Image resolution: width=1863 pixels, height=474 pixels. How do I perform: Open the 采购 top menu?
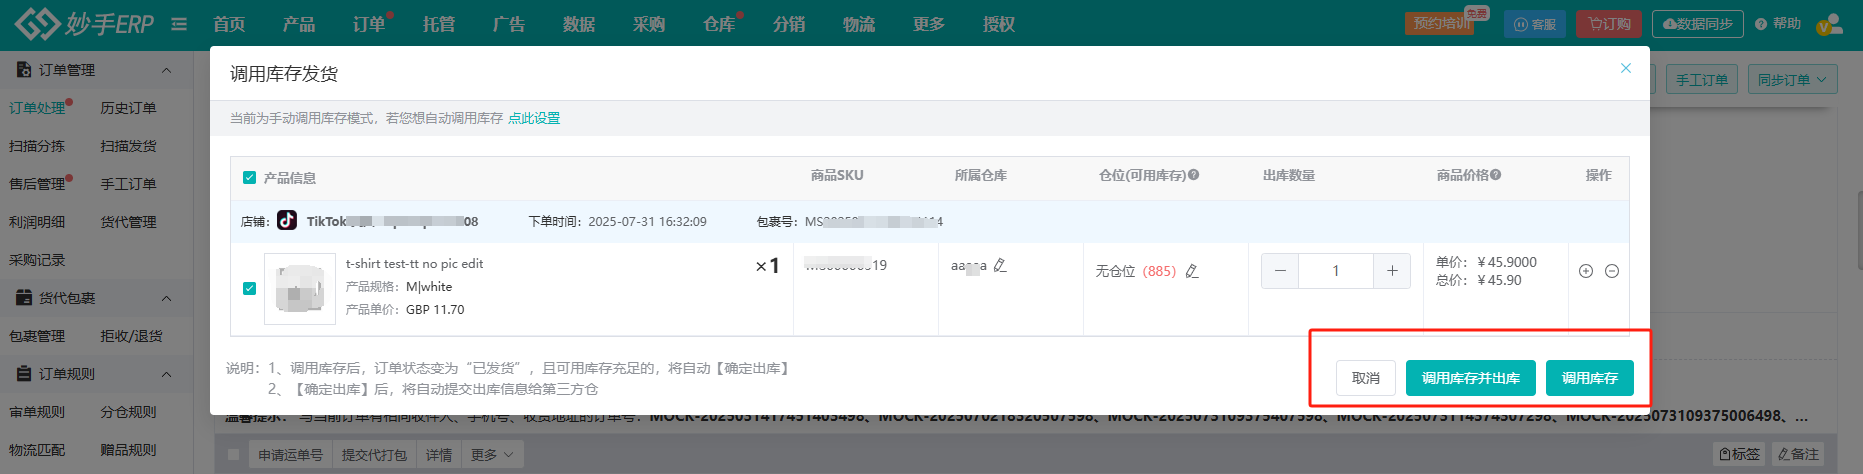(649, 24)
